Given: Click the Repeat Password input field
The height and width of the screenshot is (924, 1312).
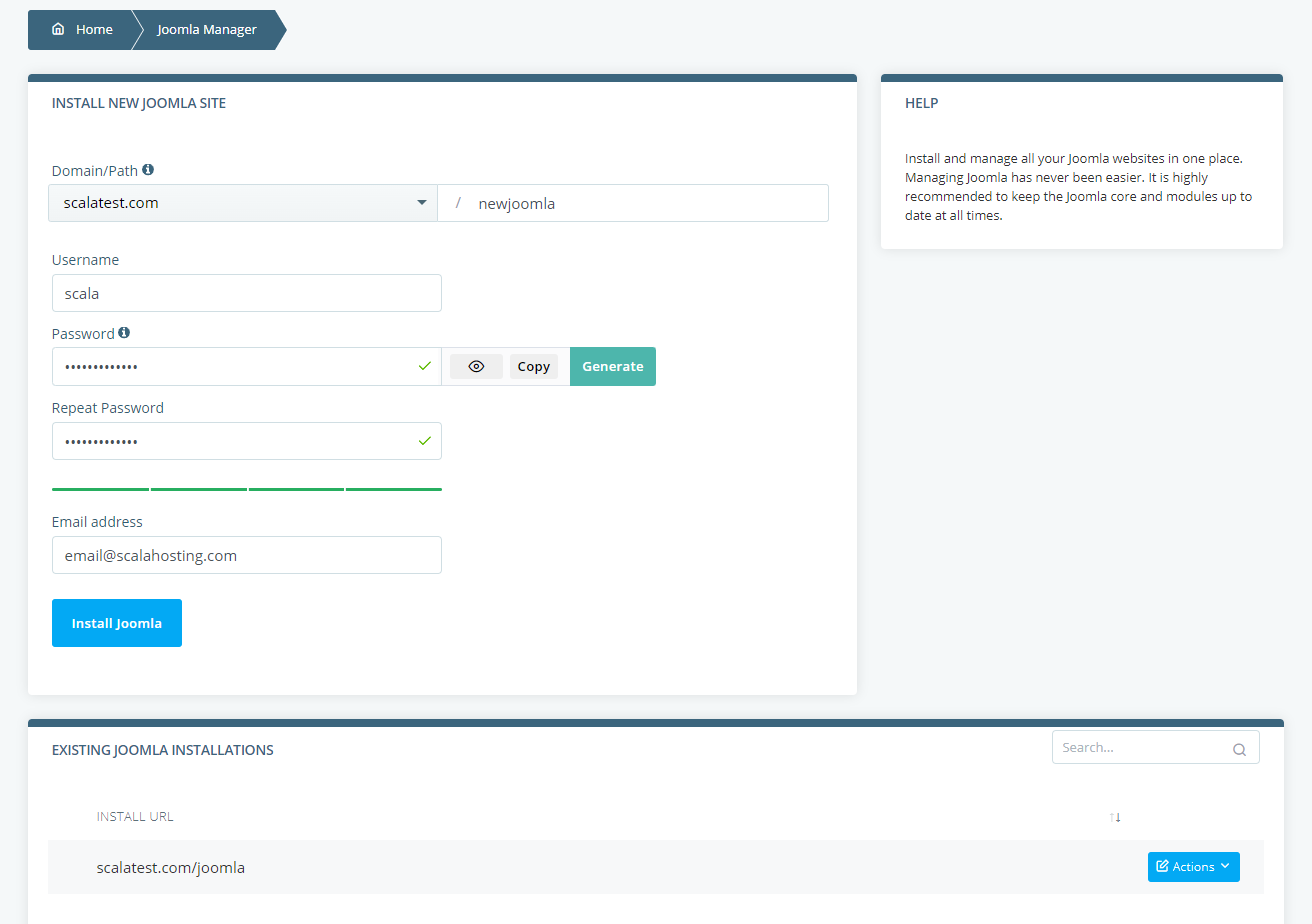Looking at the screenshot, I should [247, 441].
